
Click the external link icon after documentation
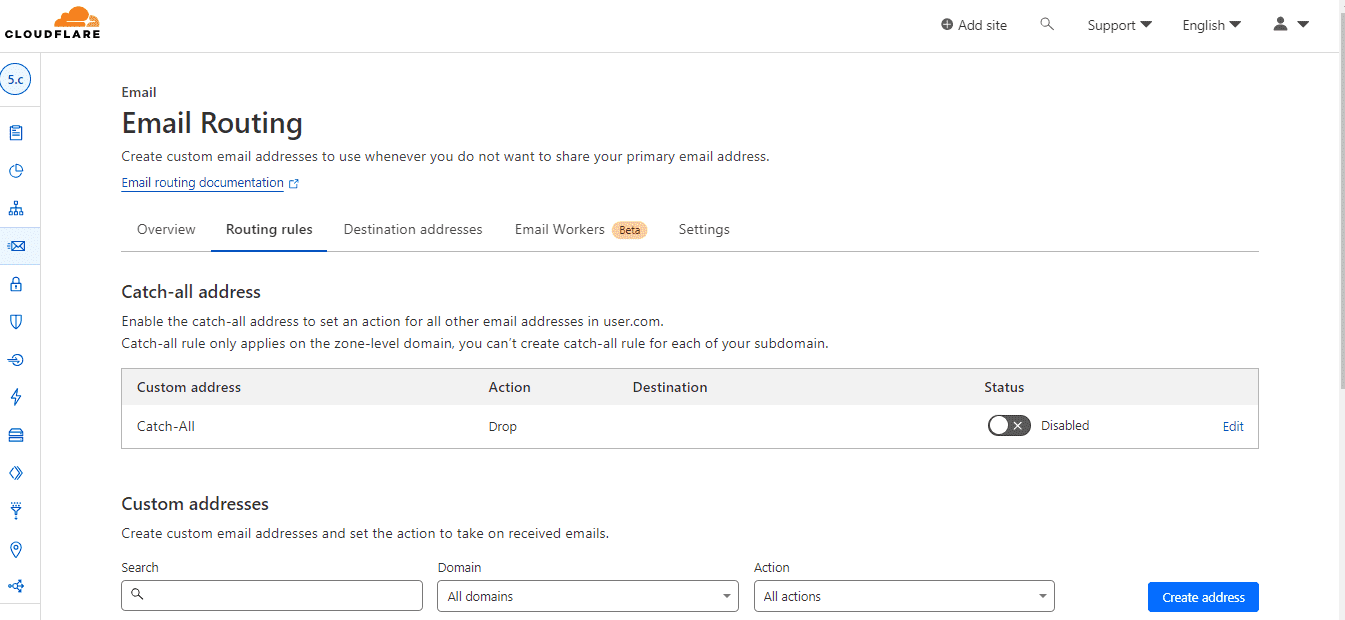294,184
